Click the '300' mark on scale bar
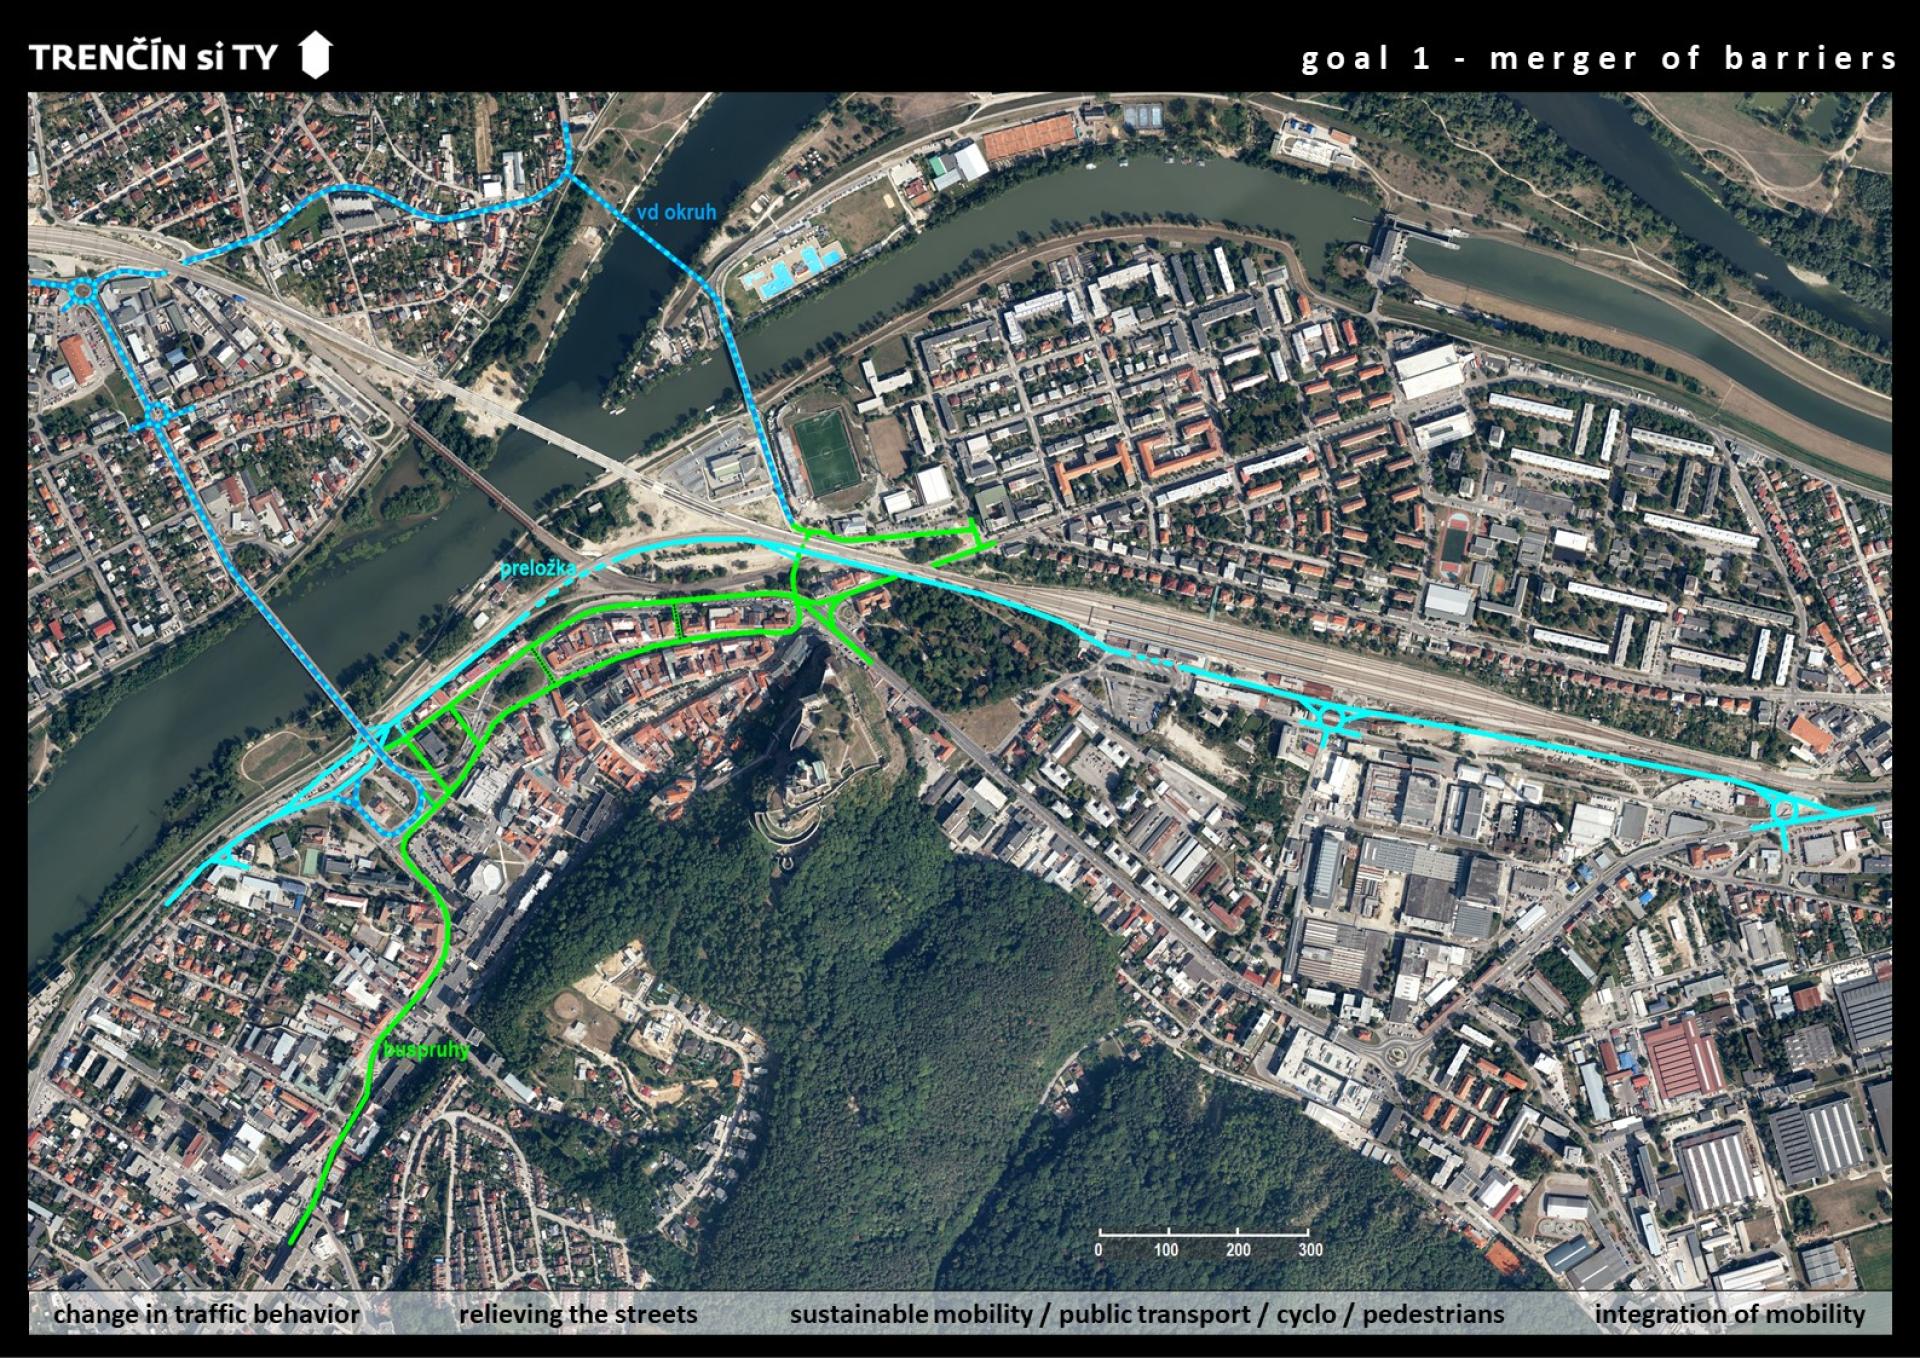The image size is (1920, 1358). pos(1310,1249)
